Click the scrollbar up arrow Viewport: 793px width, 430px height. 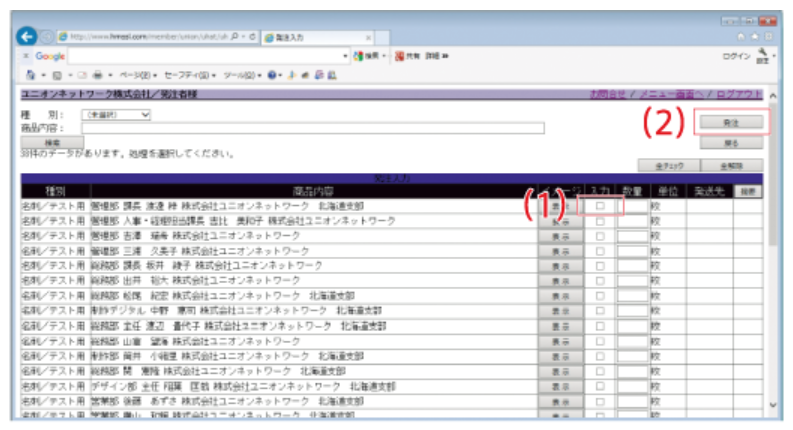pos(772,96)
